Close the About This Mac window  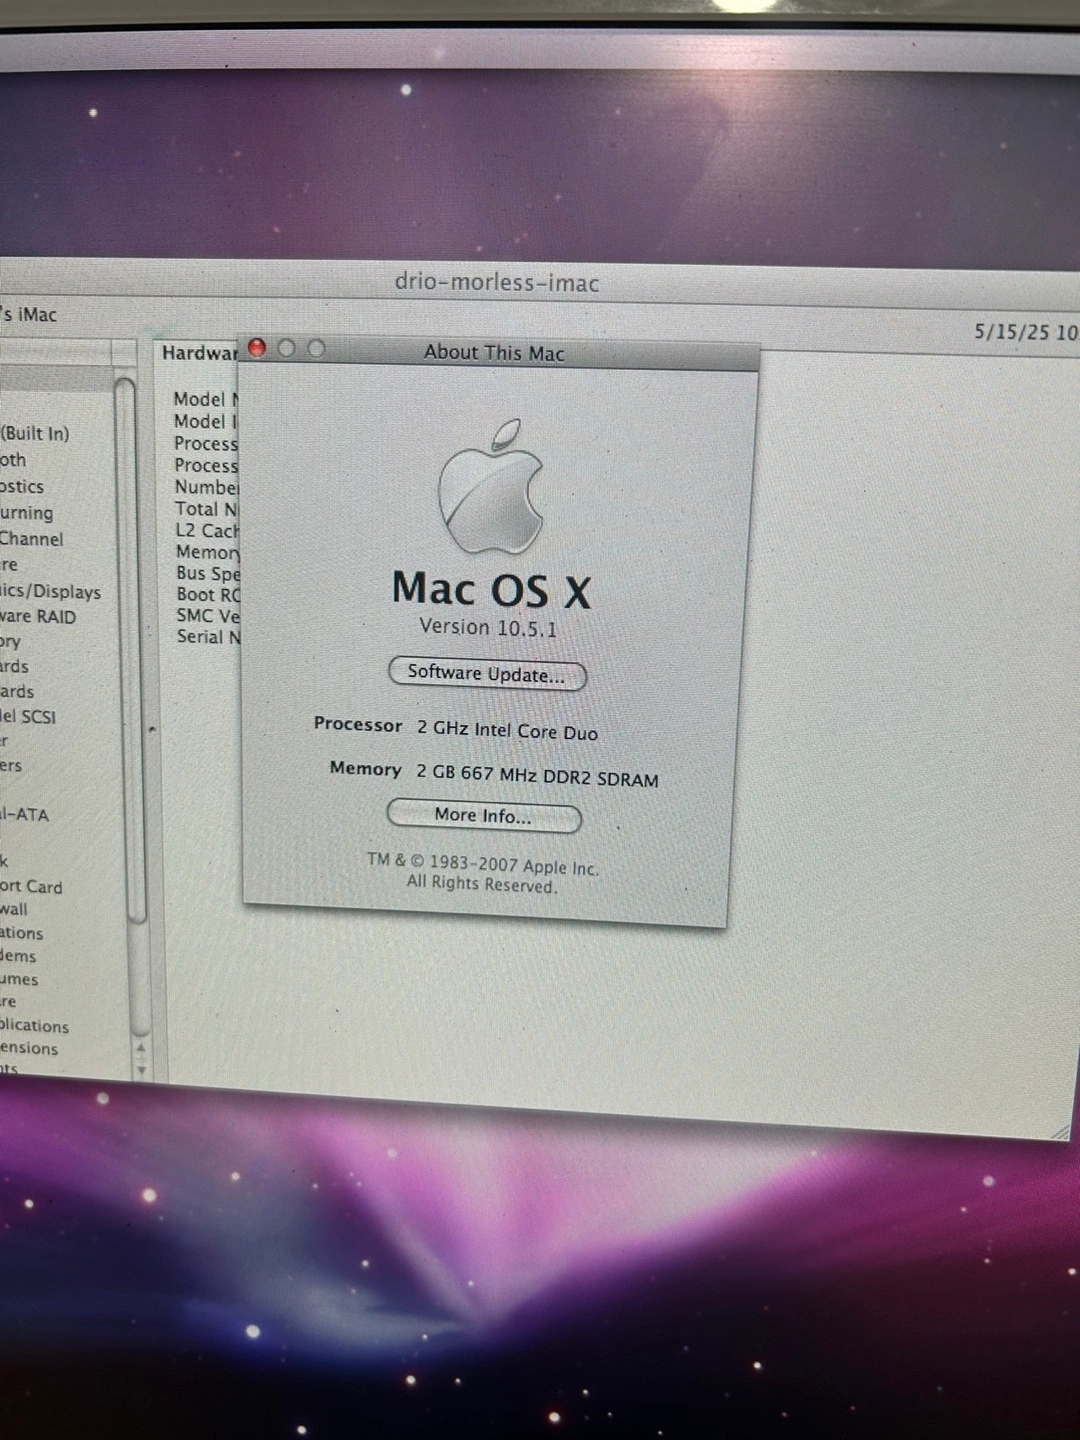tap(257, 348)
